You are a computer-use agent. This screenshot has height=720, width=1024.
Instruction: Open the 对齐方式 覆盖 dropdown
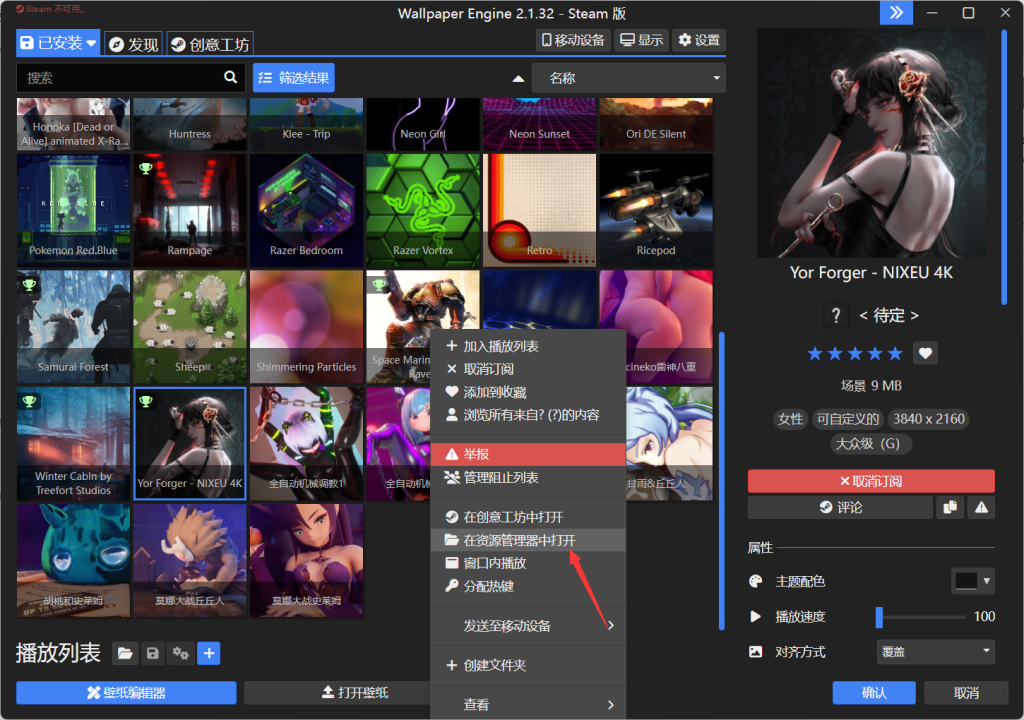(x=935, y=651)
